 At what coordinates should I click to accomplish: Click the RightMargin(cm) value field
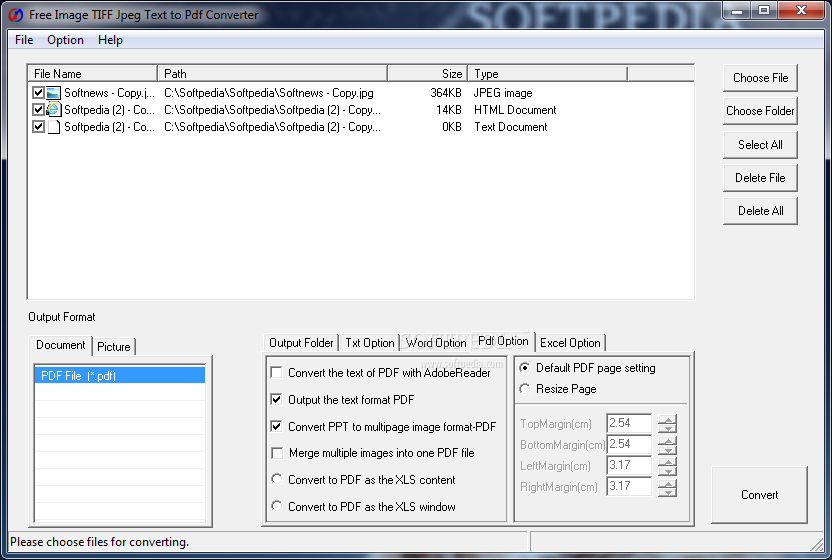pos(629,486)
